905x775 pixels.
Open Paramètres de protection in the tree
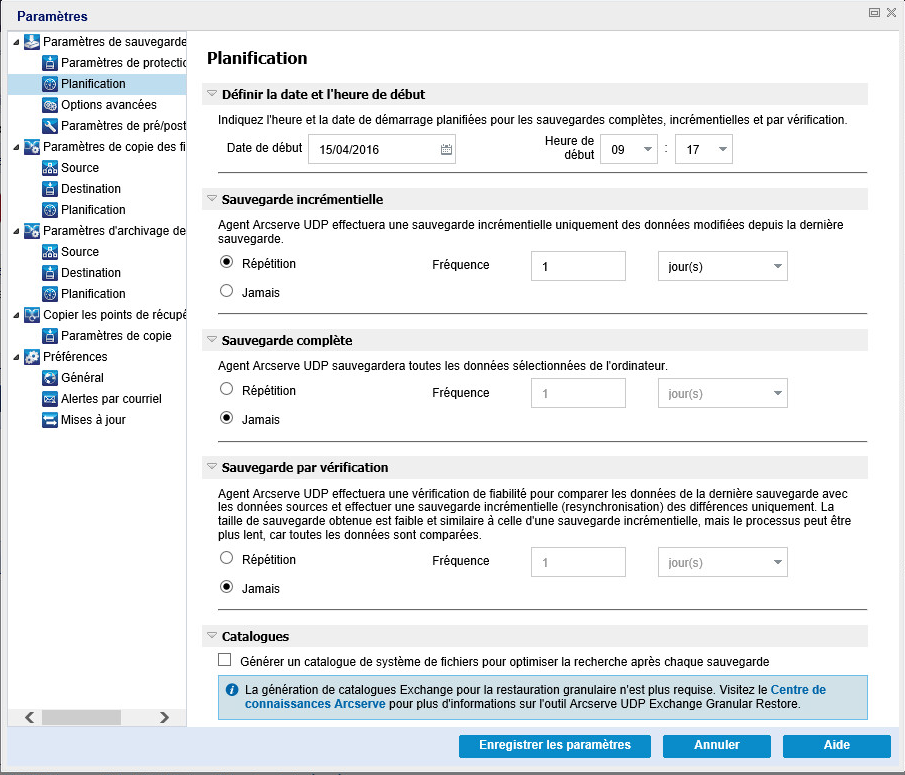(x=124, y=63)
